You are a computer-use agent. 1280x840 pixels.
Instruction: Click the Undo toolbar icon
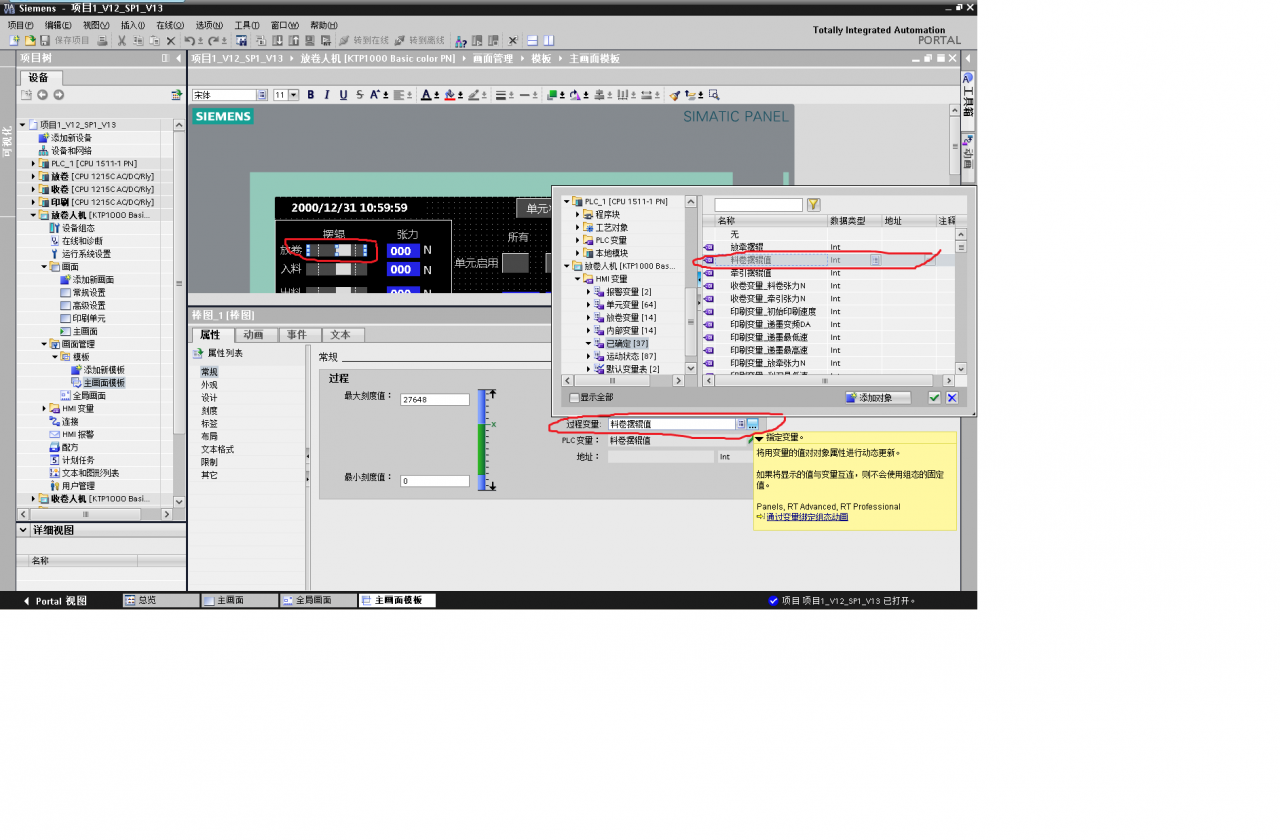pyautogui.click(x=188, y=40)
